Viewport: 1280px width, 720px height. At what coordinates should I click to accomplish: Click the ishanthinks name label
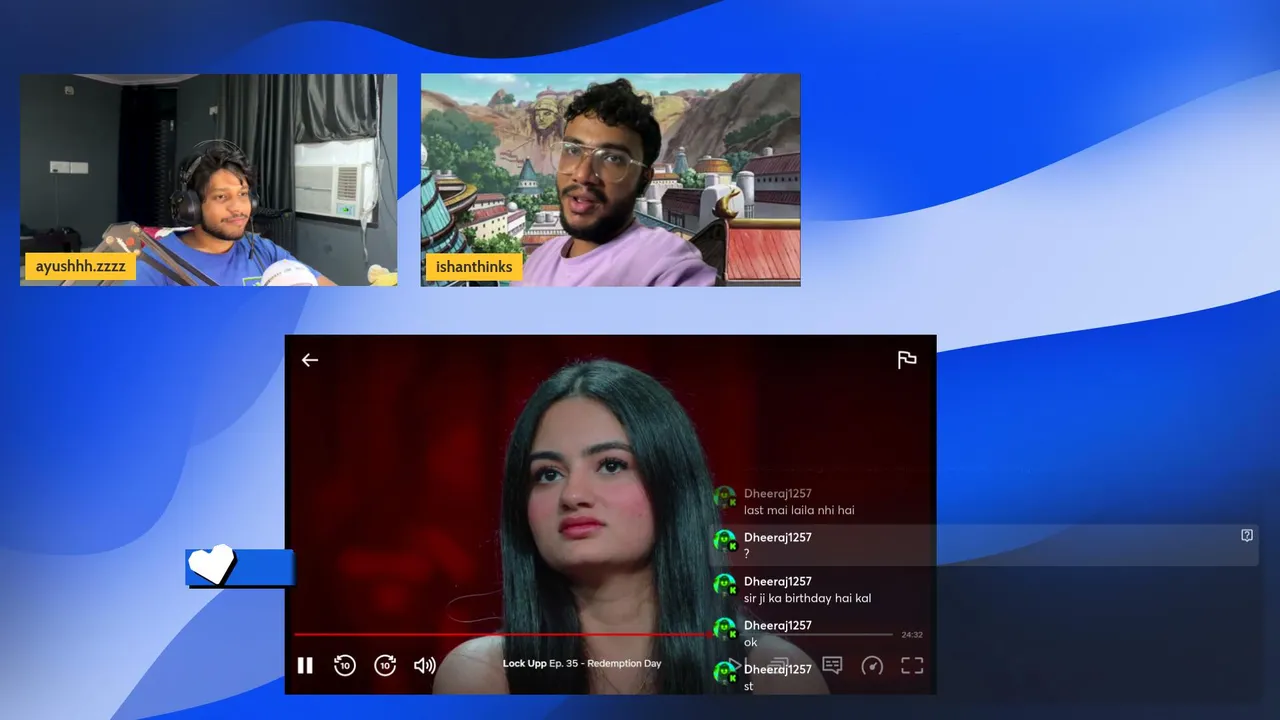coord(474,267)
